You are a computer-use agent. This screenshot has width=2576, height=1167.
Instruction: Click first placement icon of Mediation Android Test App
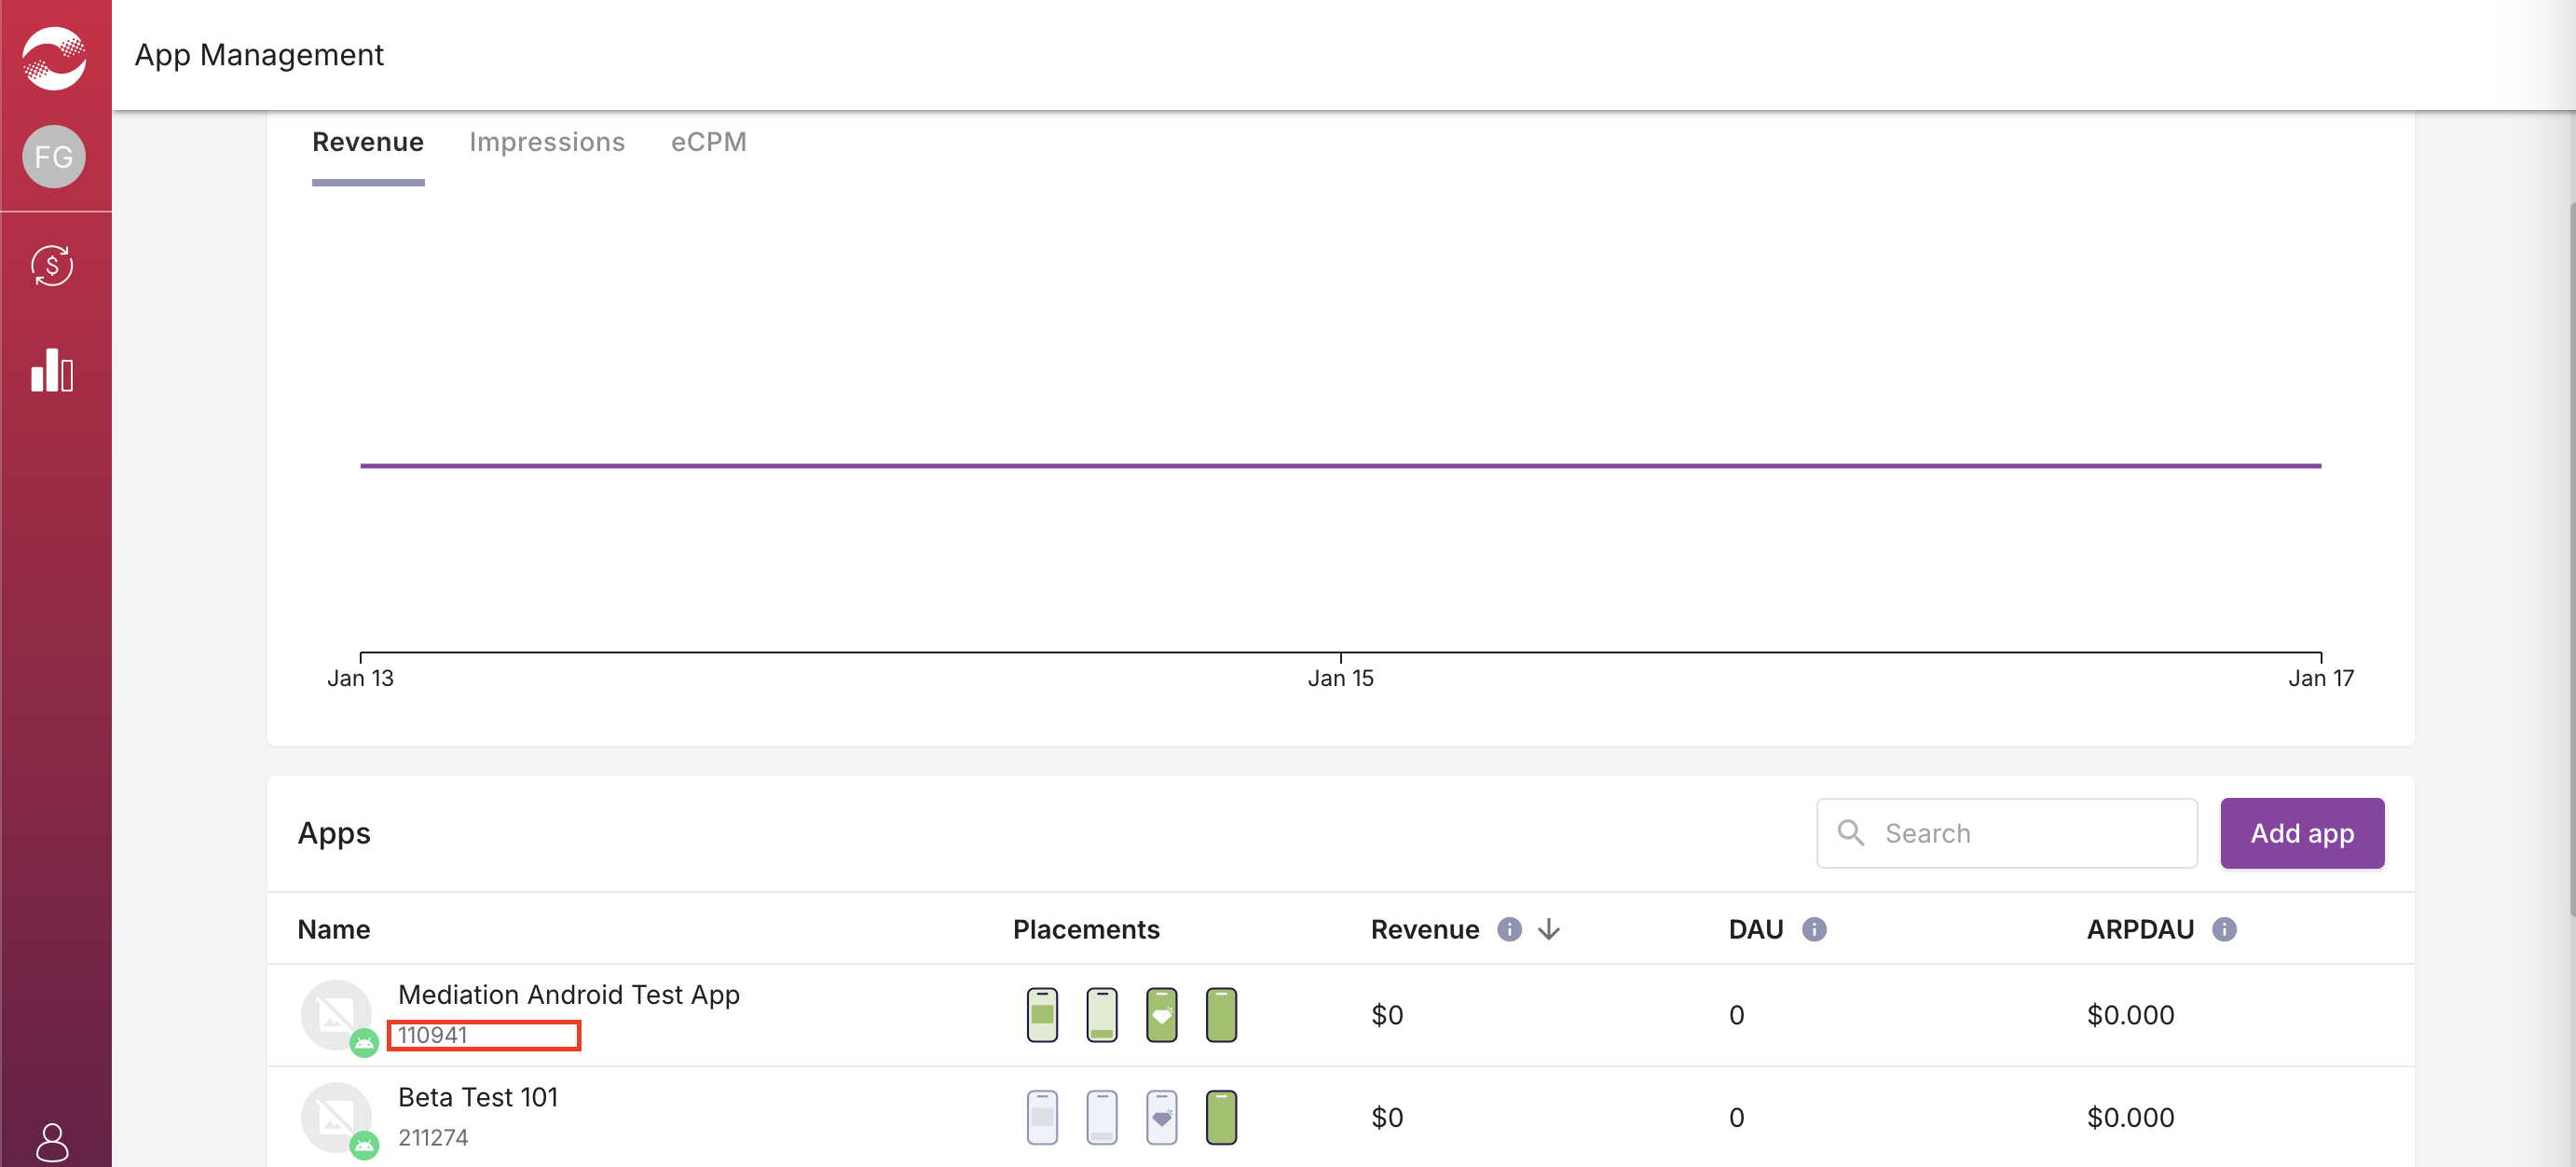[x=1042, y=1015]
